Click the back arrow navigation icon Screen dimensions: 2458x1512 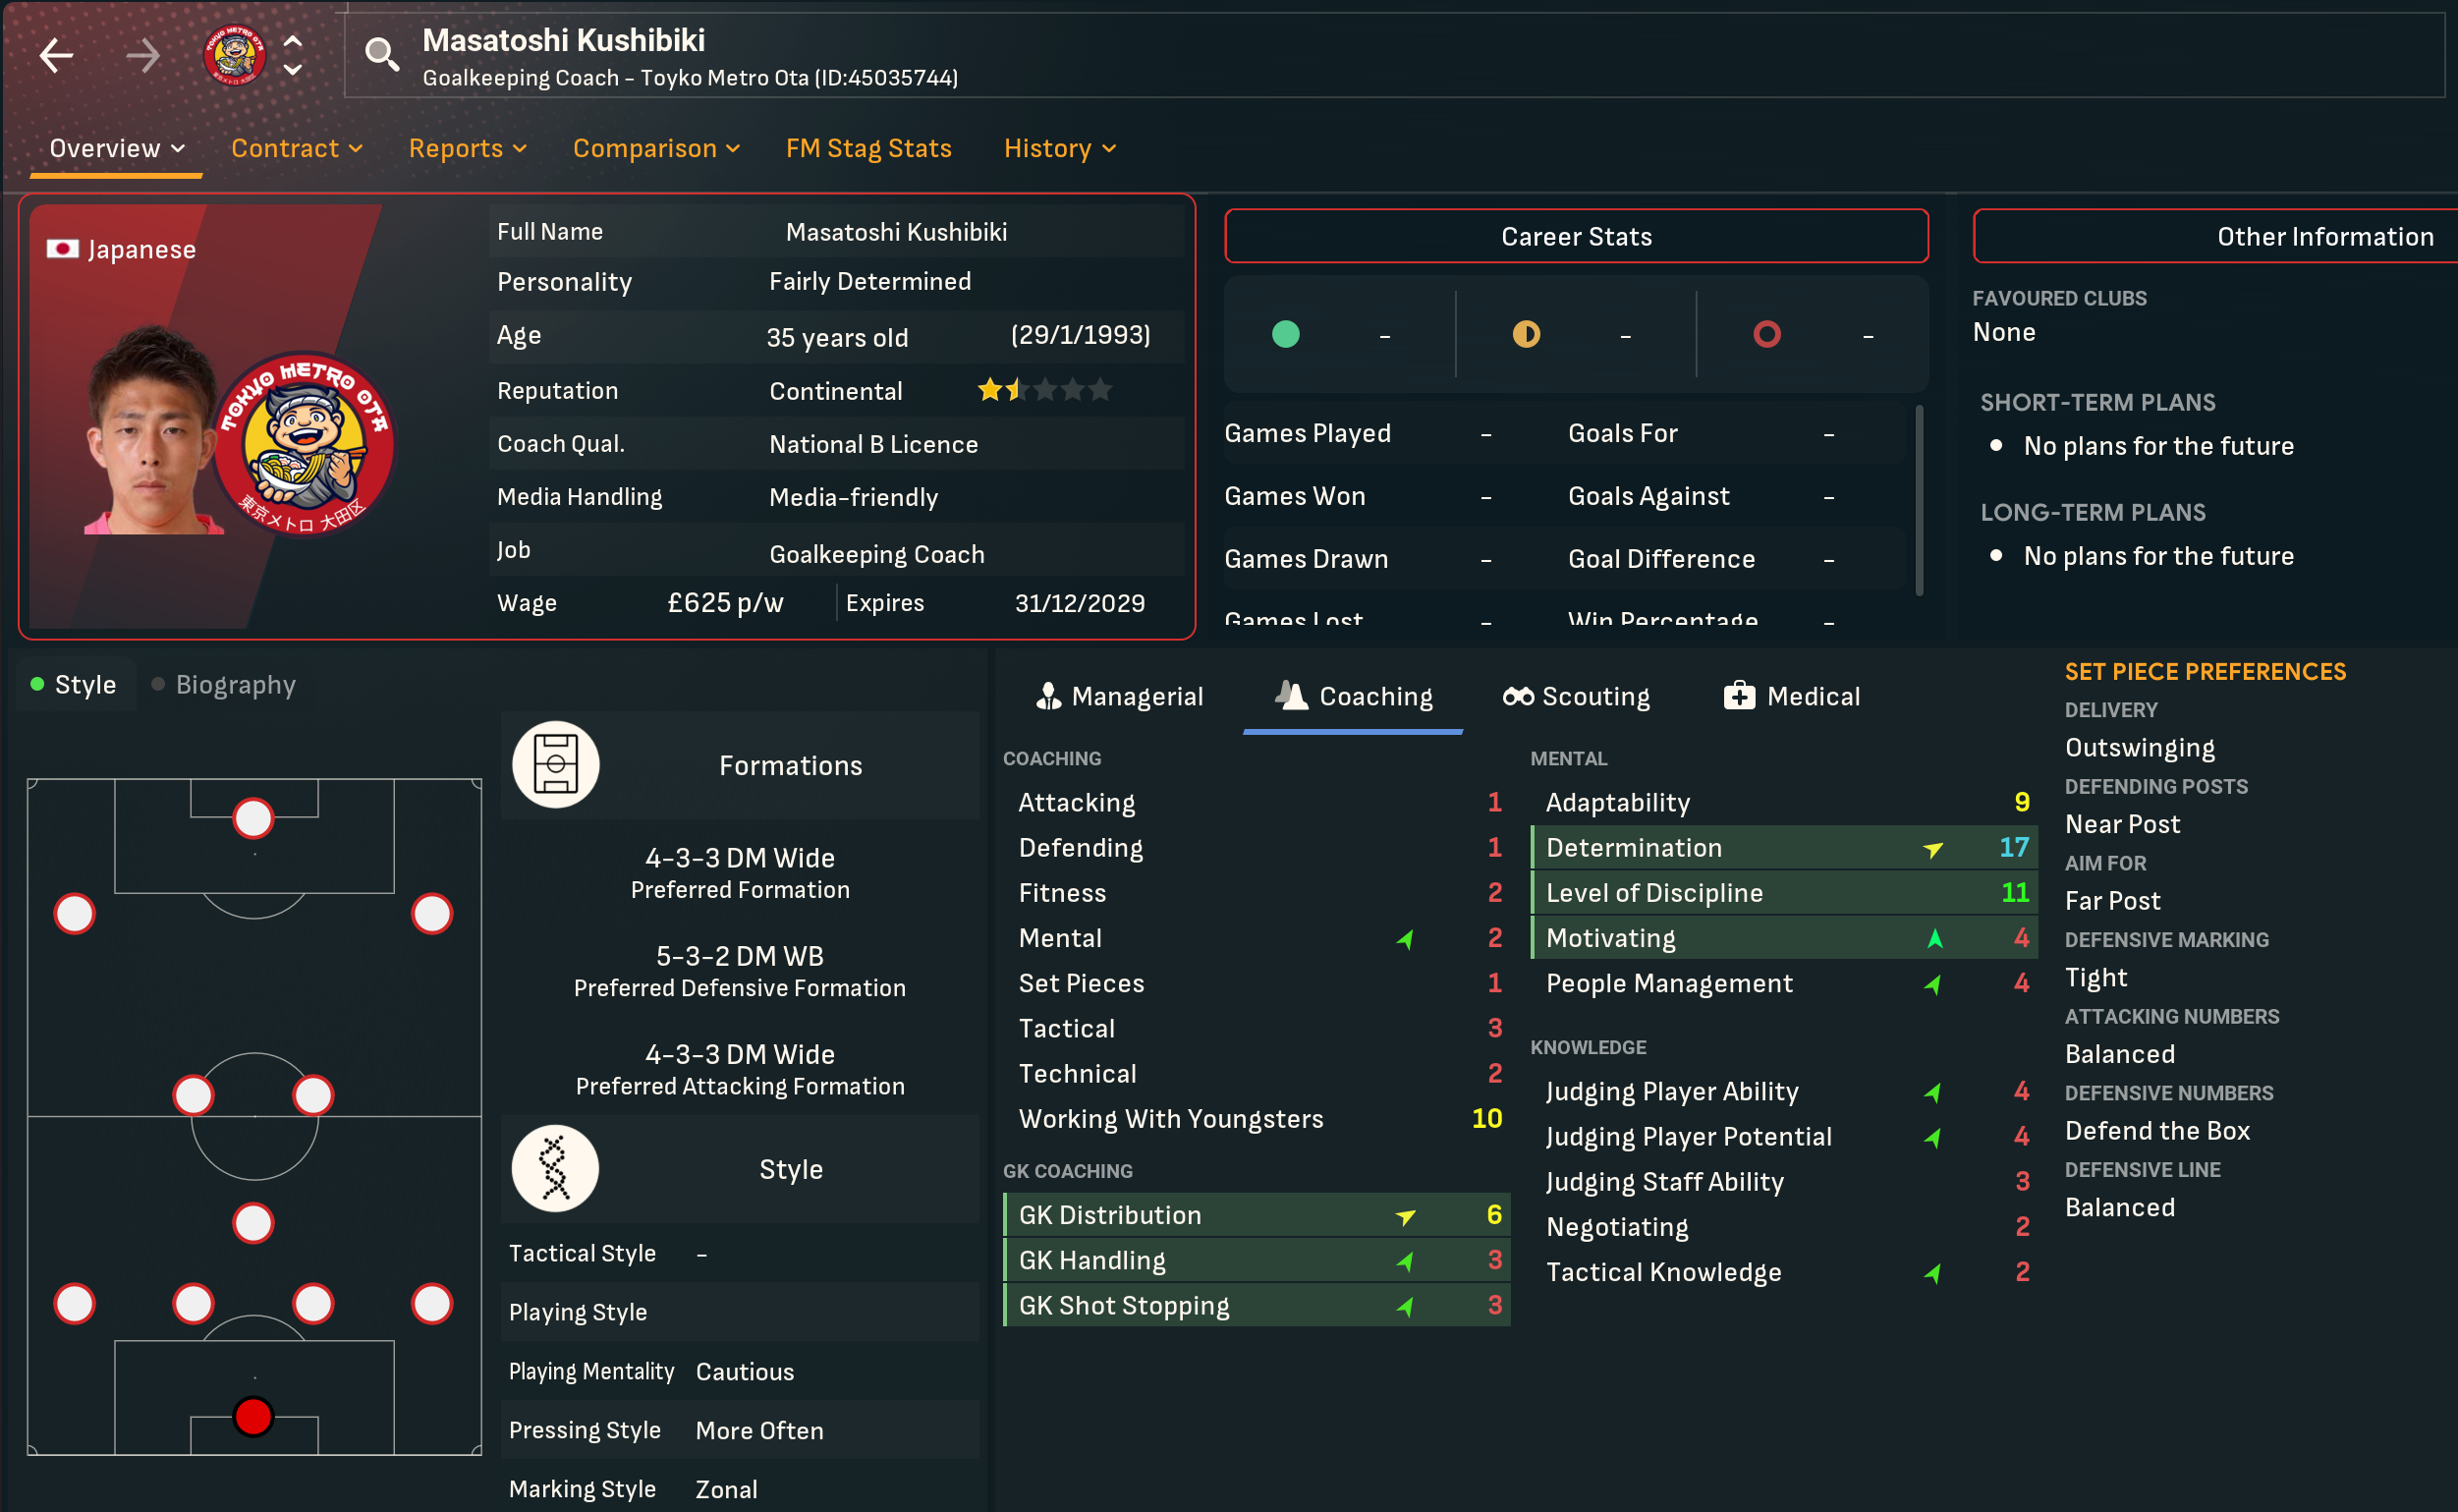pos(56,55)
